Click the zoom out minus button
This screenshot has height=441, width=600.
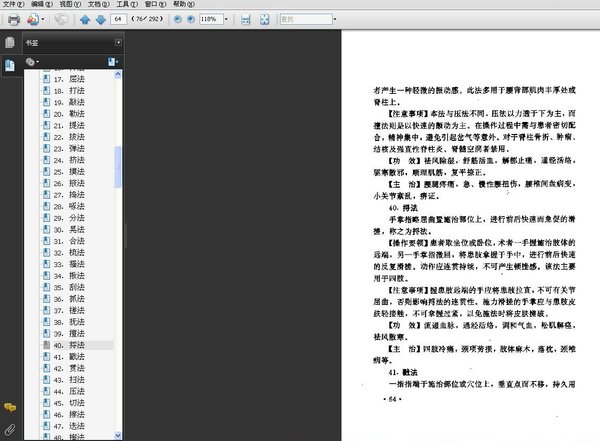(177, 19)
